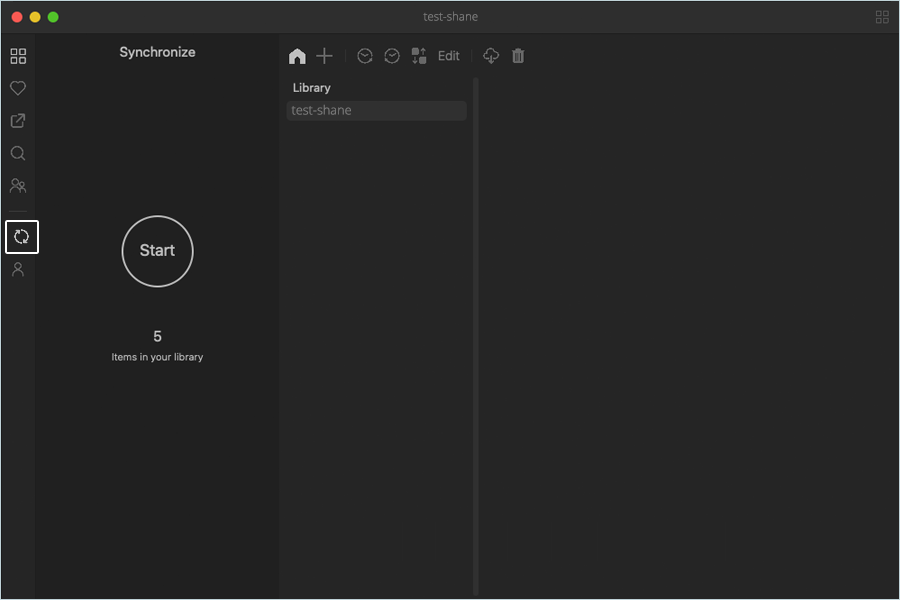Open the grid overview sidebar icon
Viewport: 900px width, 600px height.
point(18,56)
